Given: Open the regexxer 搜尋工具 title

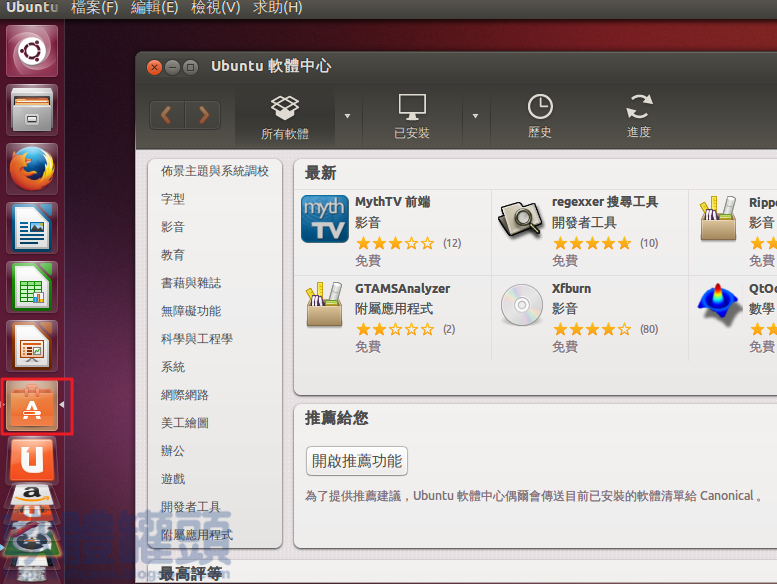Looking at the screenshot, I should pyautogui.click(x=605, y=202).
